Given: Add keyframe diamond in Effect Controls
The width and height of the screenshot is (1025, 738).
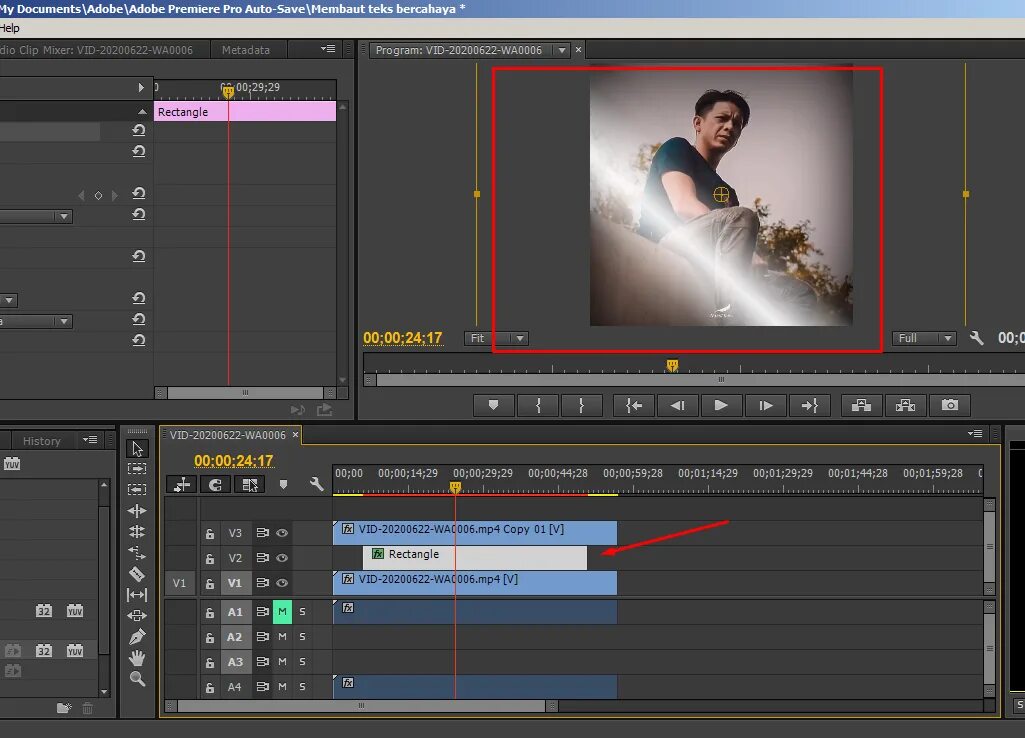Looking at the screenshot, I should 98,195.
